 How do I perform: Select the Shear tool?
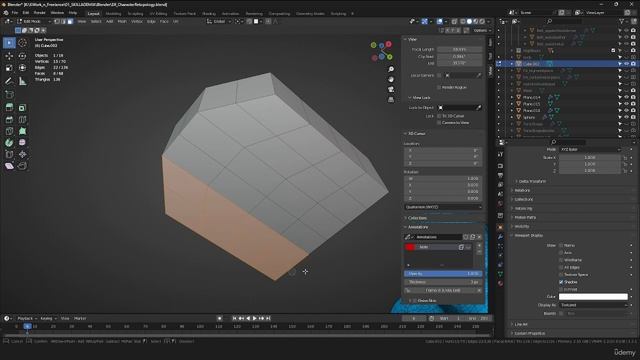click(x=9, y=166)
